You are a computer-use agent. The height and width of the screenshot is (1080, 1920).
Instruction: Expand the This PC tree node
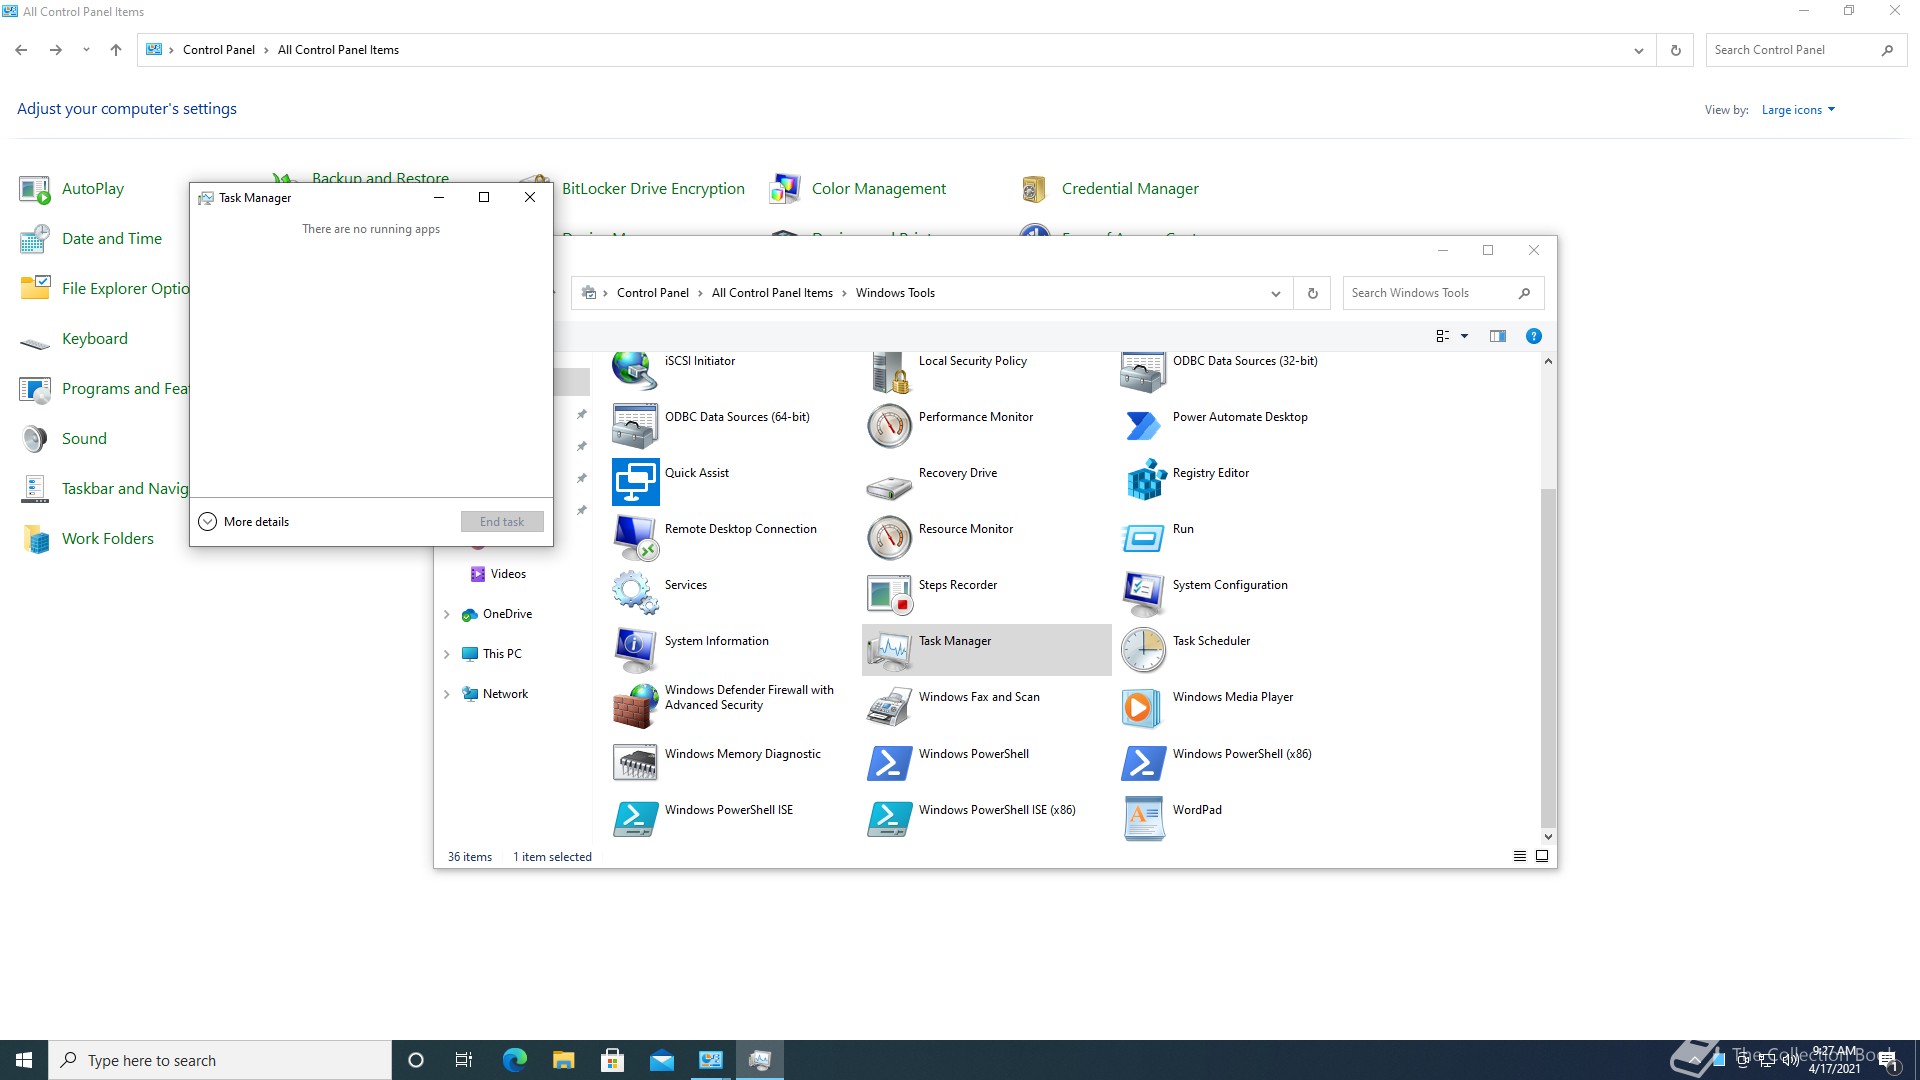point(446,654)
